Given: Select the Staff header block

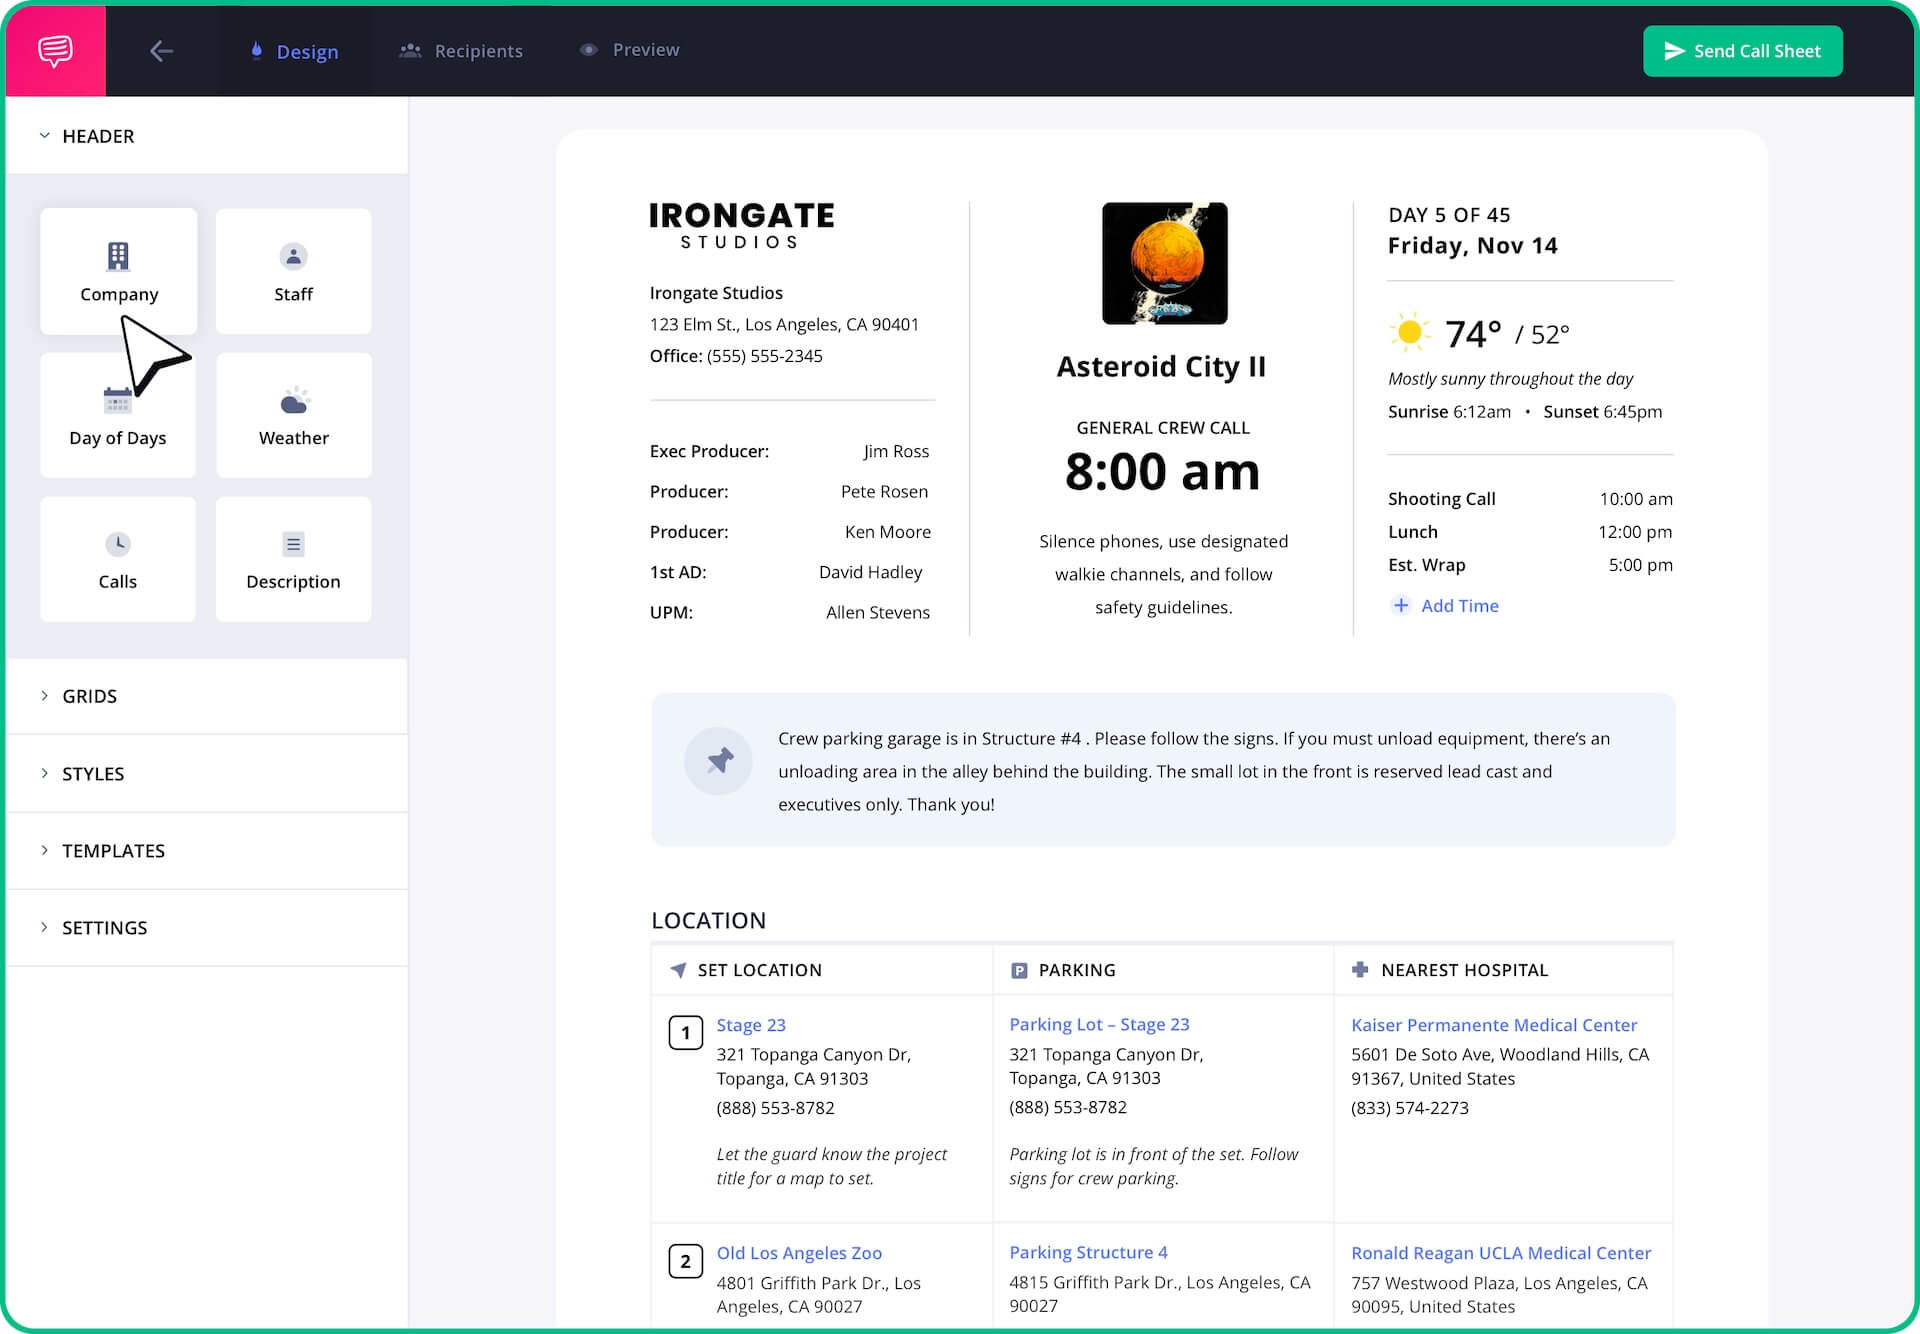Looking at the screenshot, I should (293, 271).
